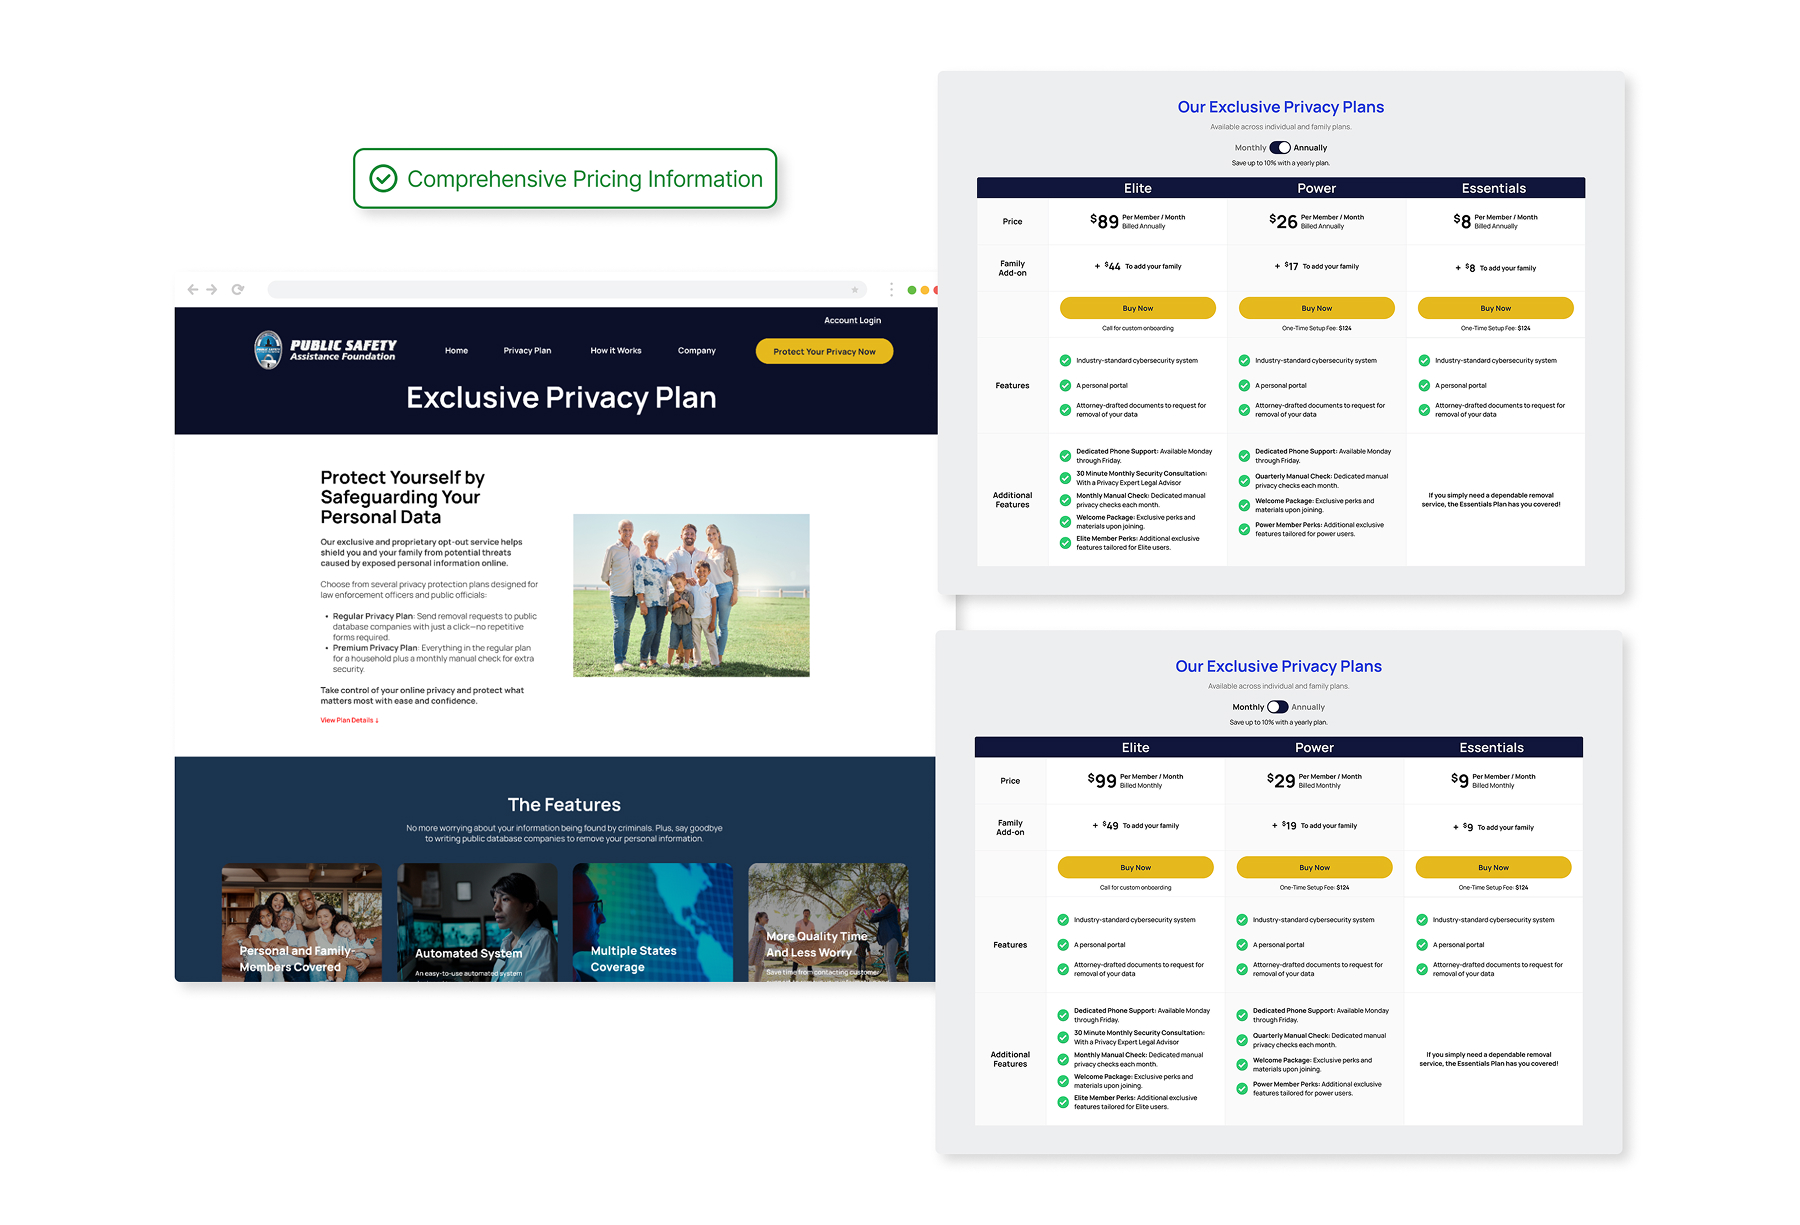
Task: Toggle the Monthly/Annually switch in the monthly pricing panel
Action: [x=1278, y=707]
